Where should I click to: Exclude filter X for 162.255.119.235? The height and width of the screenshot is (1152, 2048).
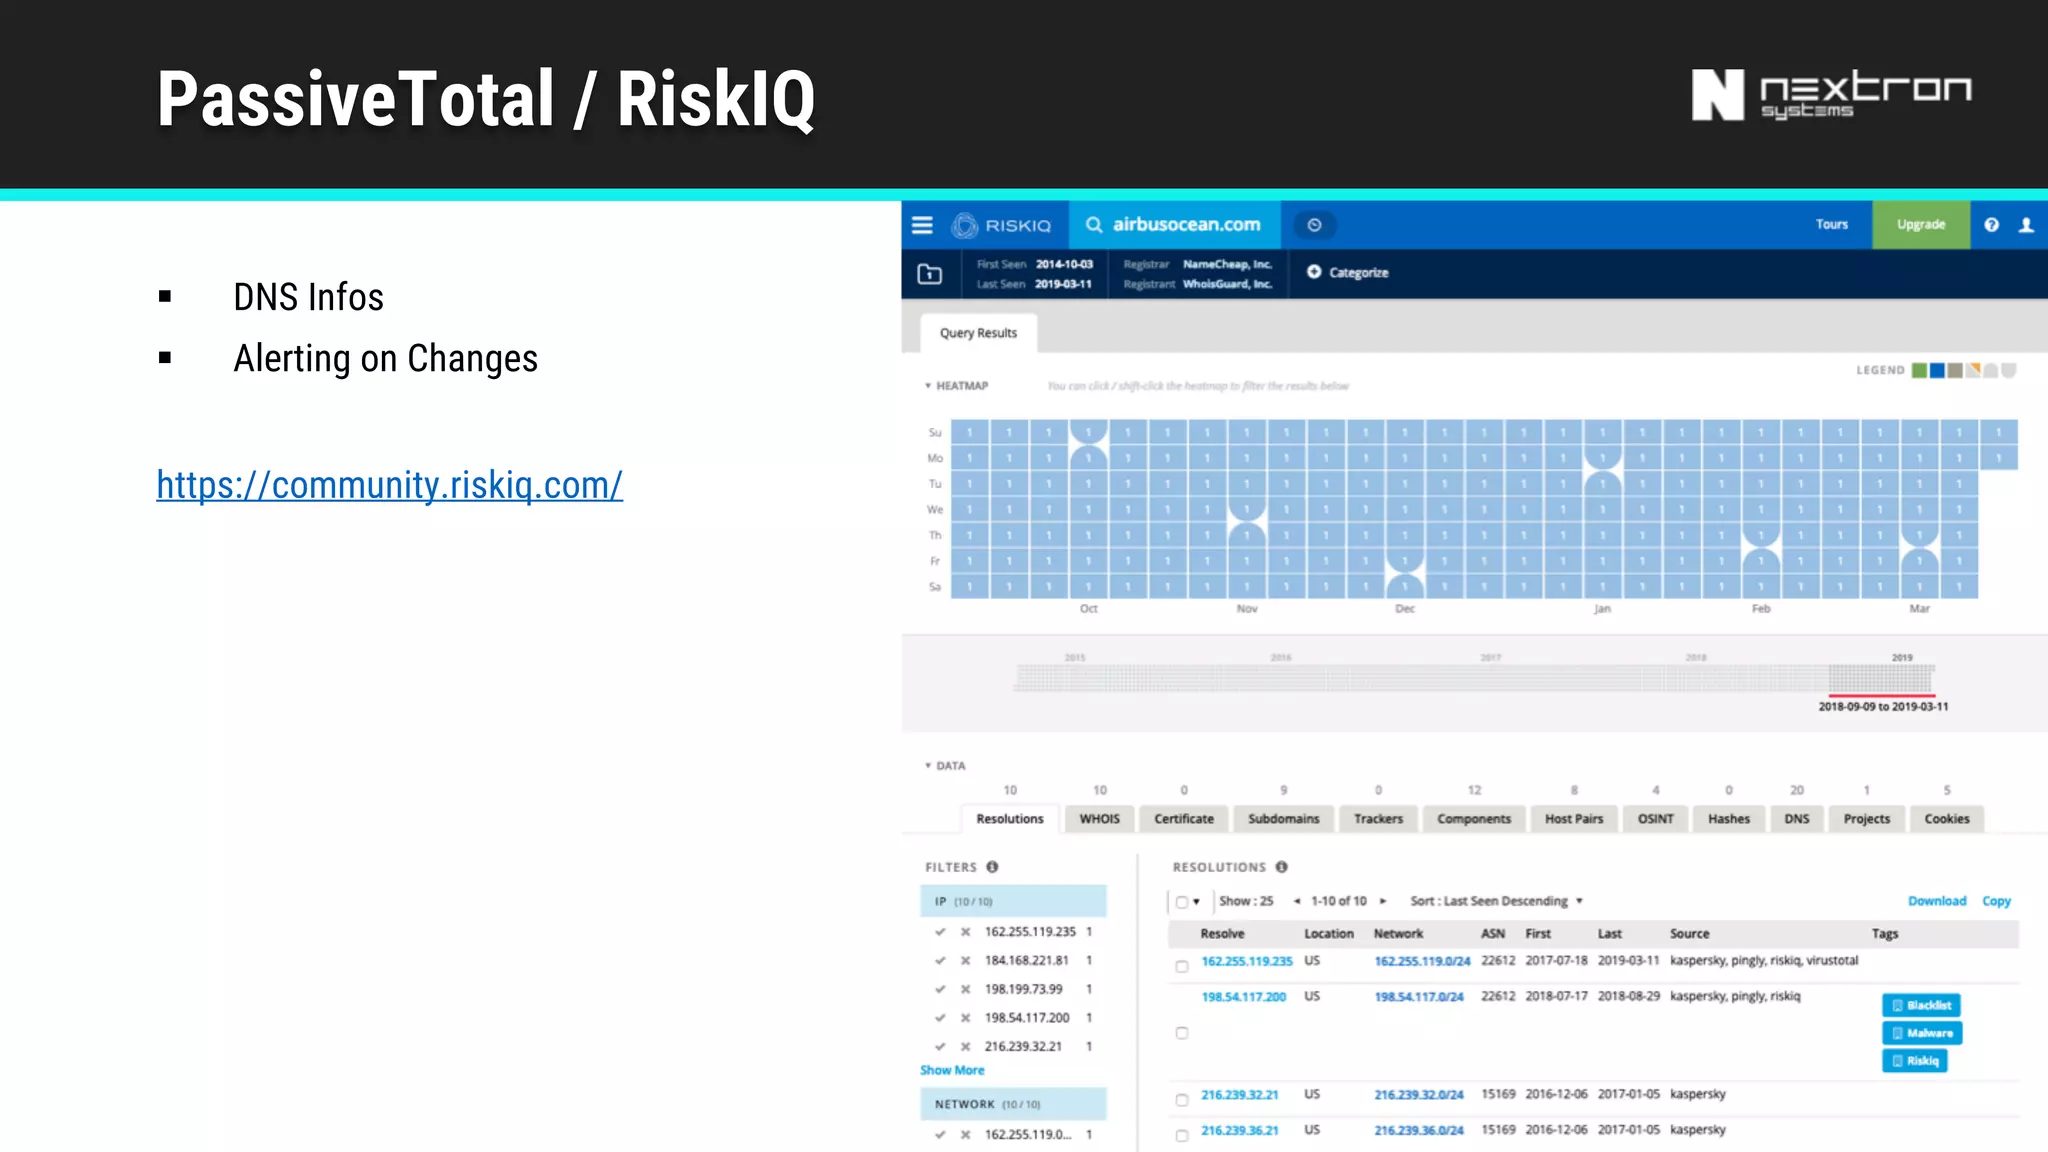(965, 932)
